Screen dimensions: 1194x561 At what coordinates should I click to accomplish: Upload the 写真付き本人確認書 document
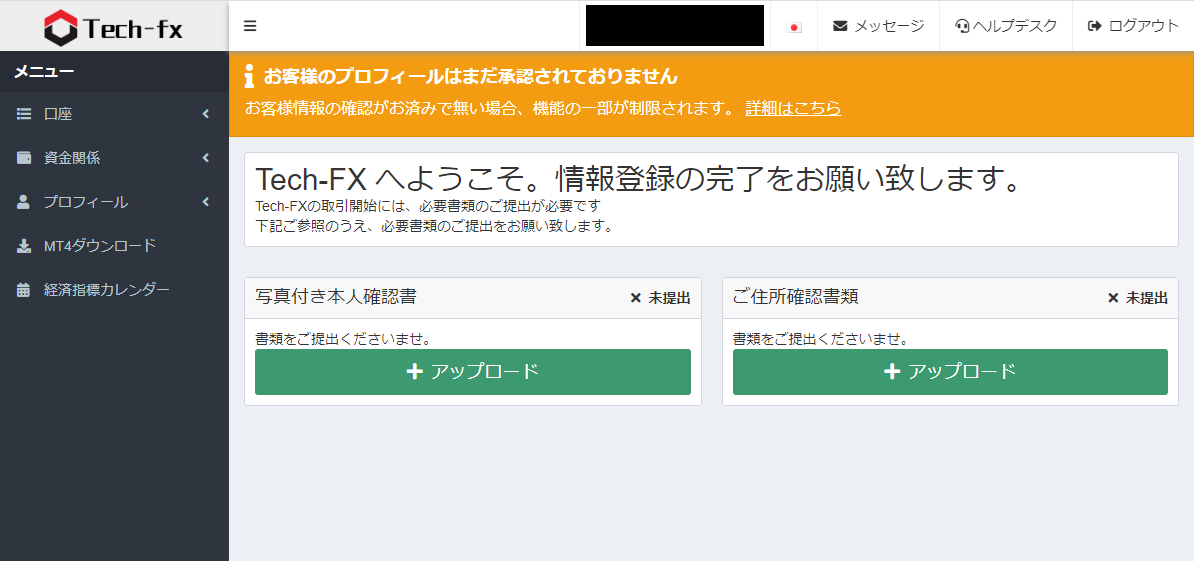[x=472, y=372]
